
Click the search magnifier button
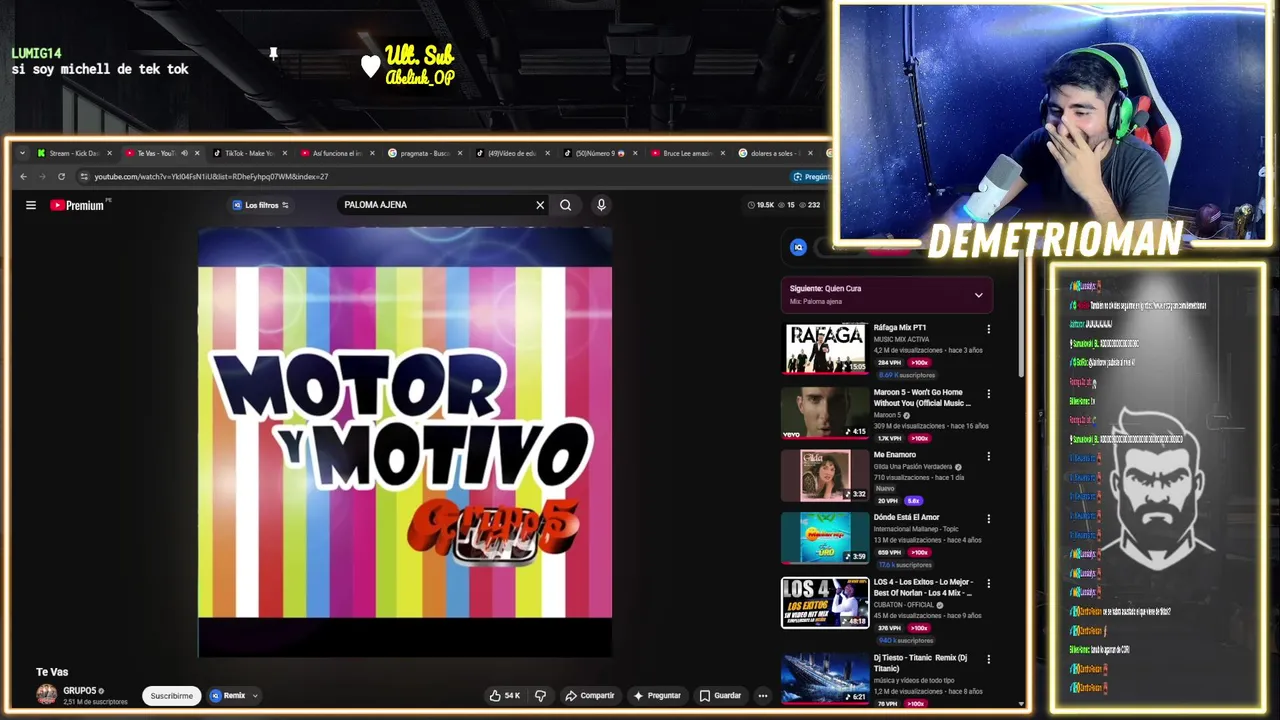pos(566,205)
